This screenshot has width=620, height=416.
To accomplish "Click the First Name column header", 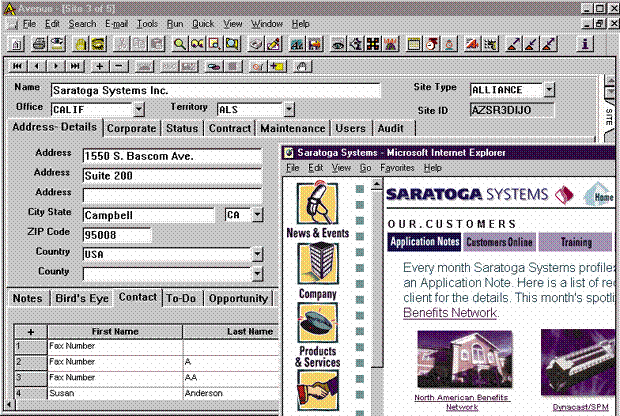I will [115, 332].
